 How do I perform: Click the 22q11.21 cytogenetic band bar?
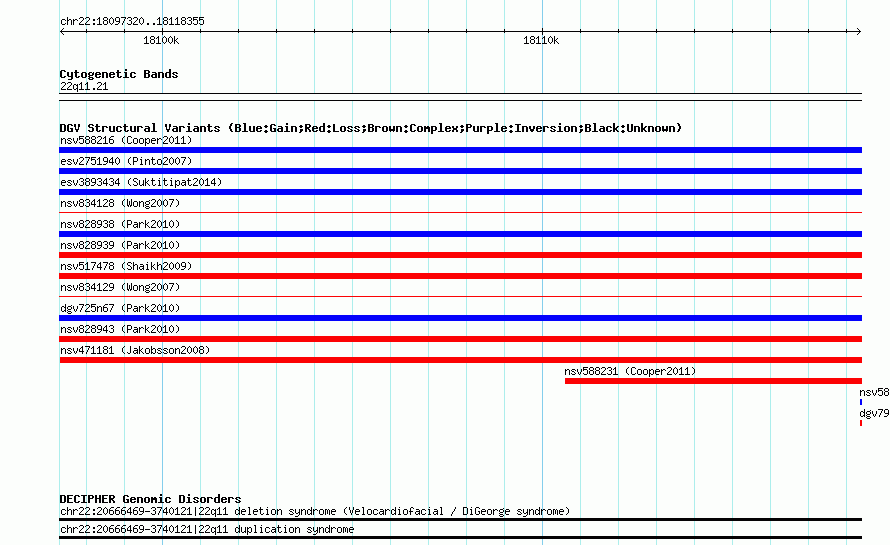[460, 97]
